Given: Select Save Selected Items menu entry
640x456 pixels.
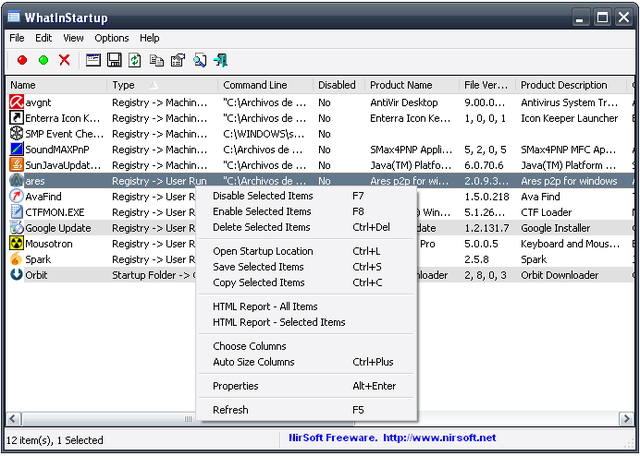Looking at the screenshot, I should pos(307,267).
